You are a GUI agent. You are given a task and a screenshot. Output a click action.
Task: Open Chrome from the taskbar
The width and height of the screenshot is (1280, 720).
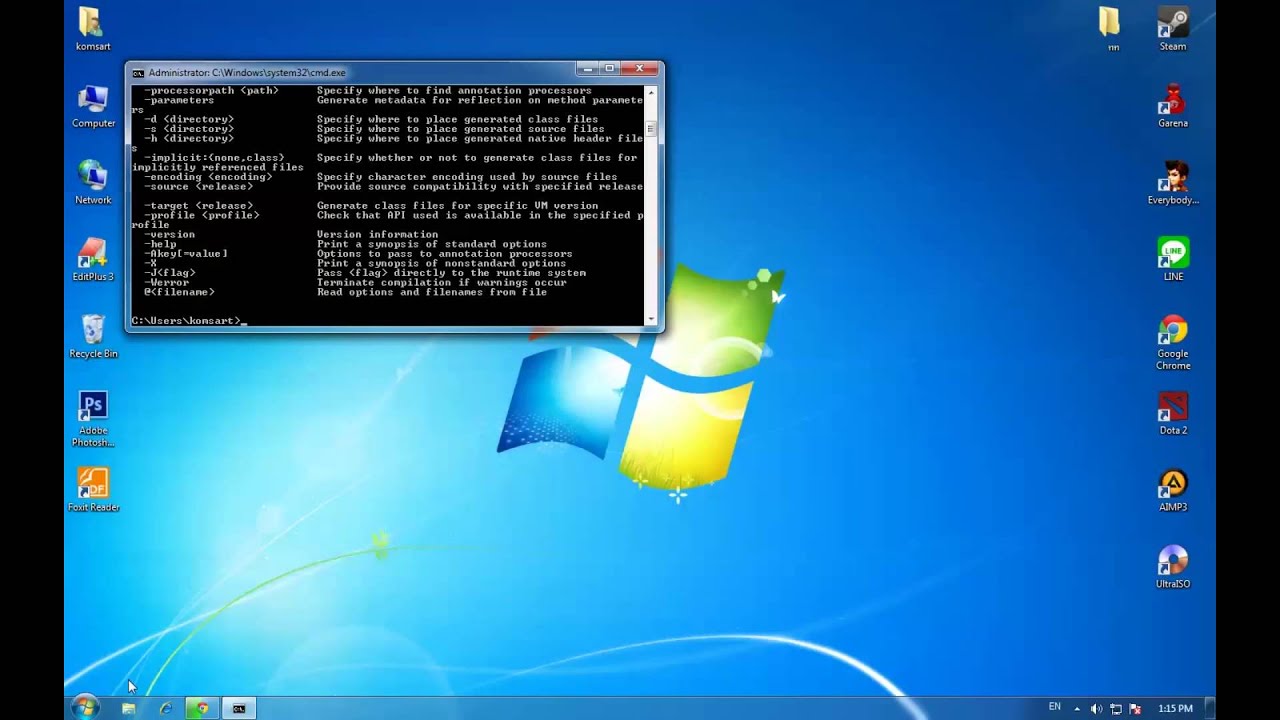[x=202, y=708]
